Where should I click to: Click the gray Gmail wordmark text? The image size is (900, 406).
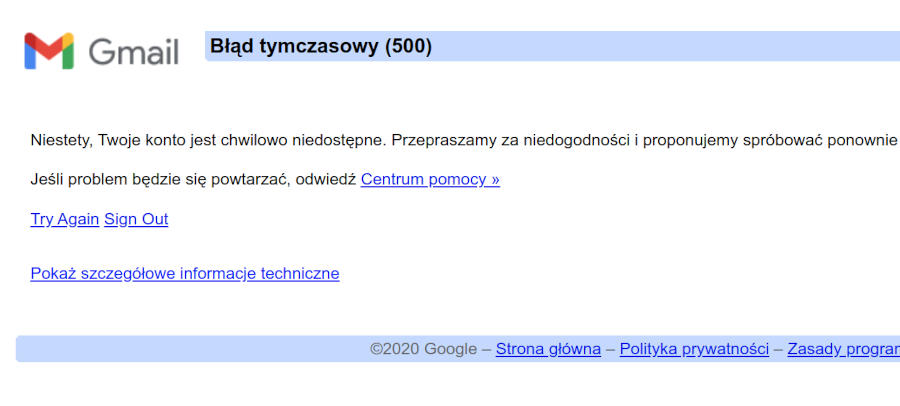[x=134, y=52]
